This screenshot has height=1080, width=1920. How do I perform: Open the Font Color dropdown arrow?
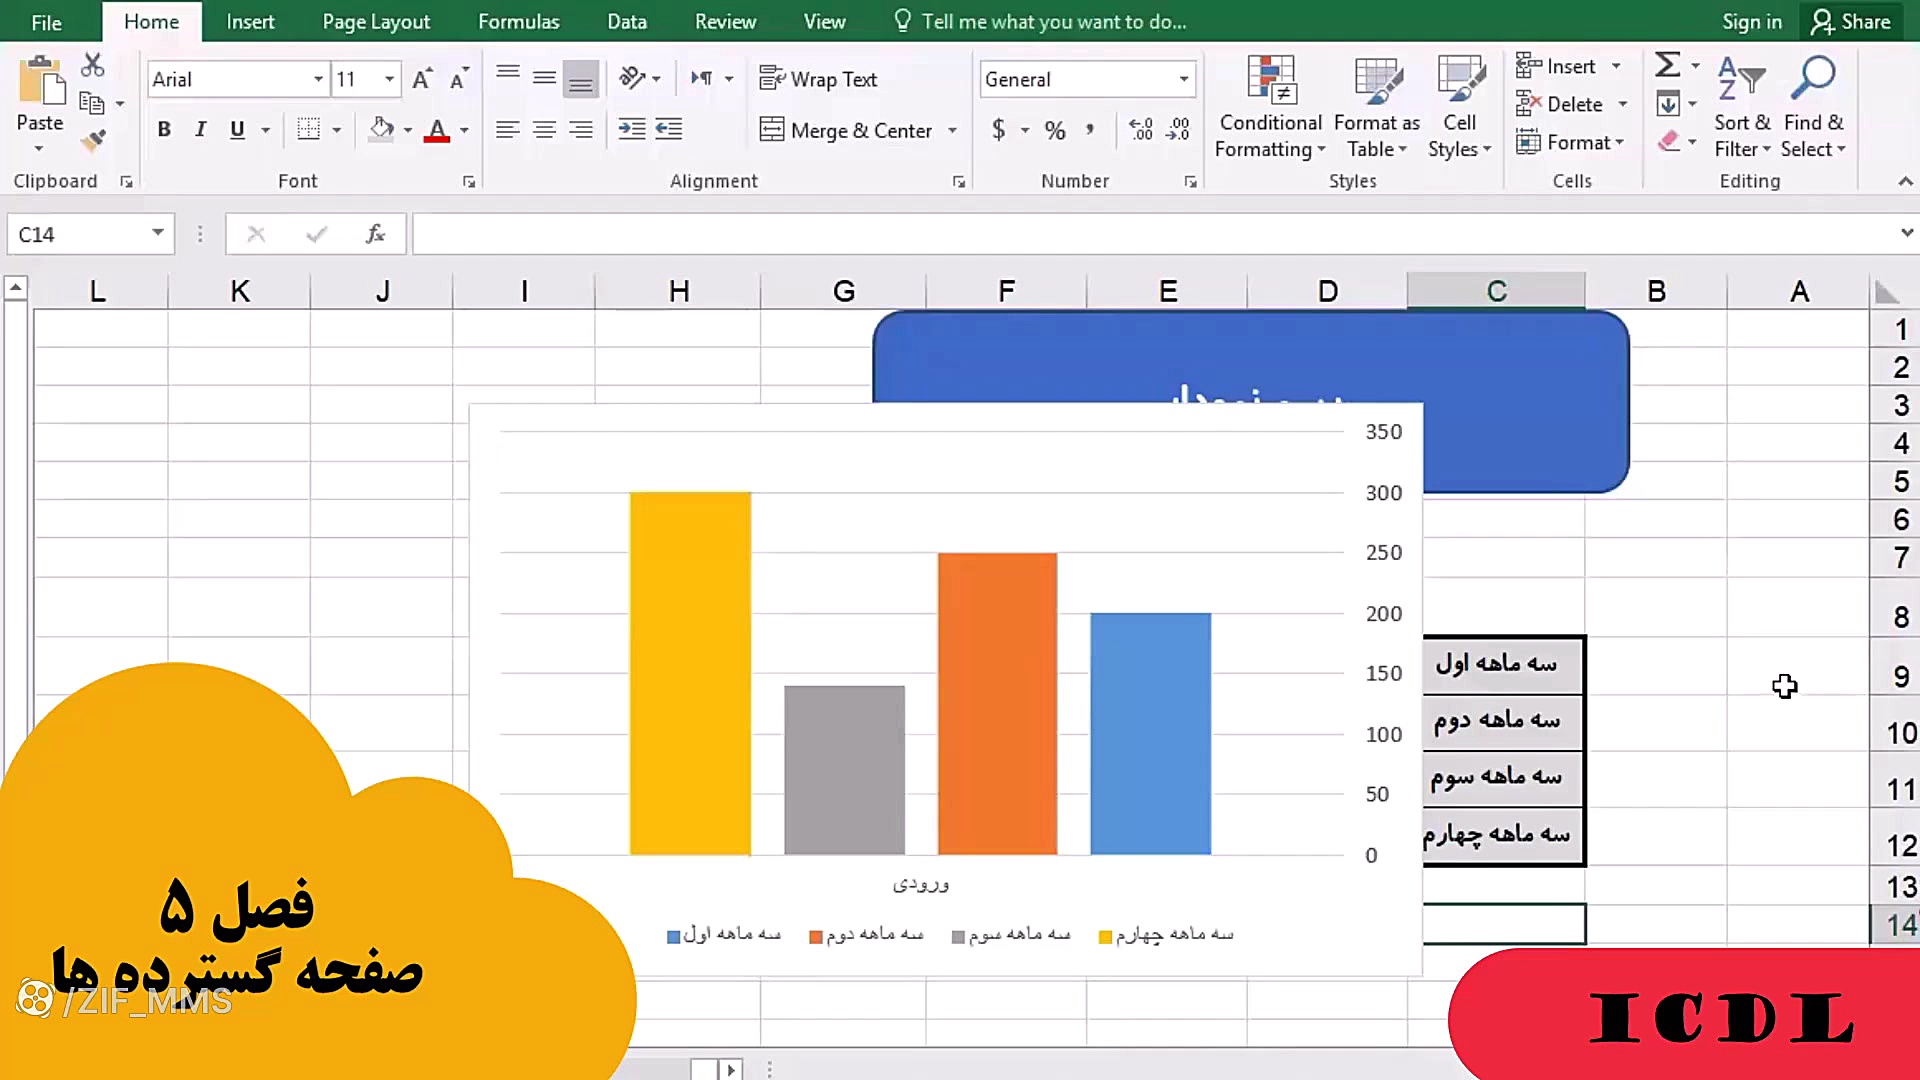464,130
